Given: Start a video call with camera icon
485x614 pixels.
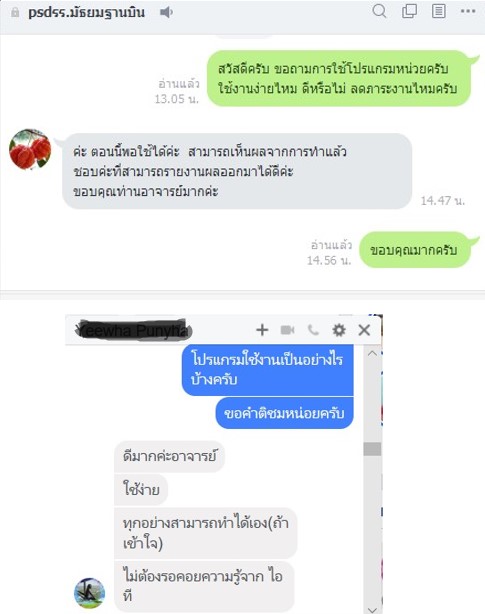Looking at the screenshot, I should pyautogui.click(x=287, y=330).
